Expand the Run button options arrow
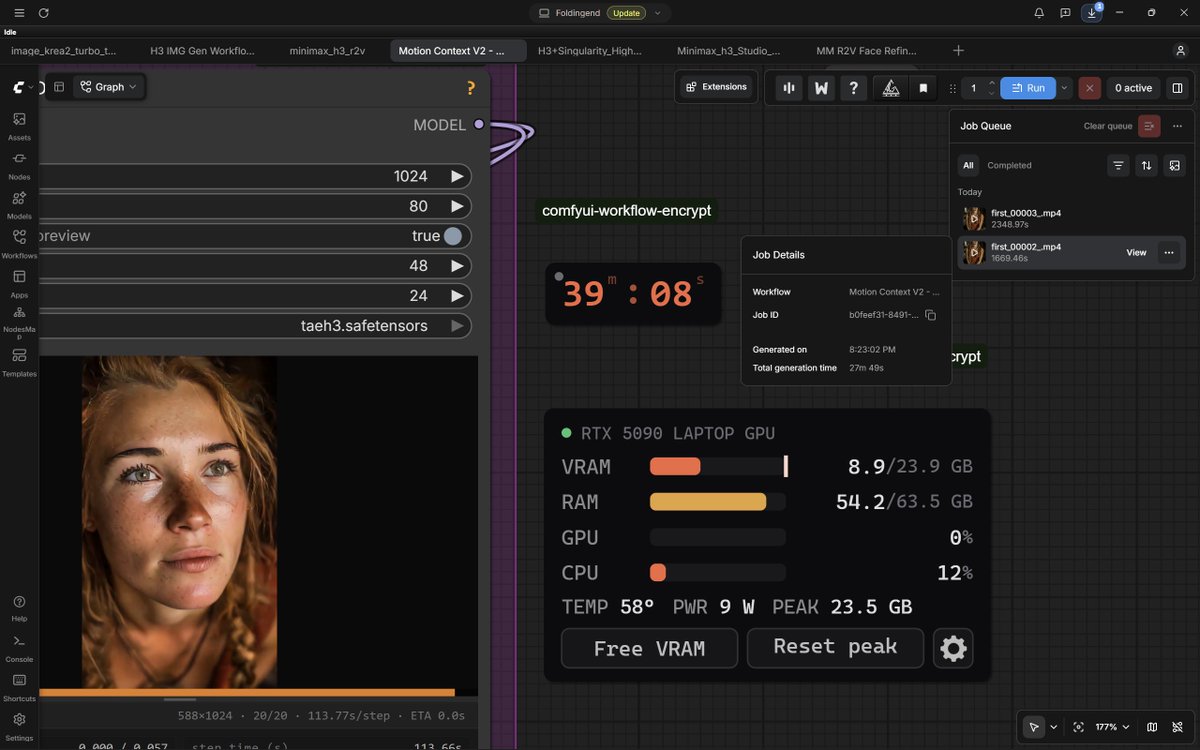Image resolution: width=1200 pixels, height=750 pixels. click(x=1064, y=88)
